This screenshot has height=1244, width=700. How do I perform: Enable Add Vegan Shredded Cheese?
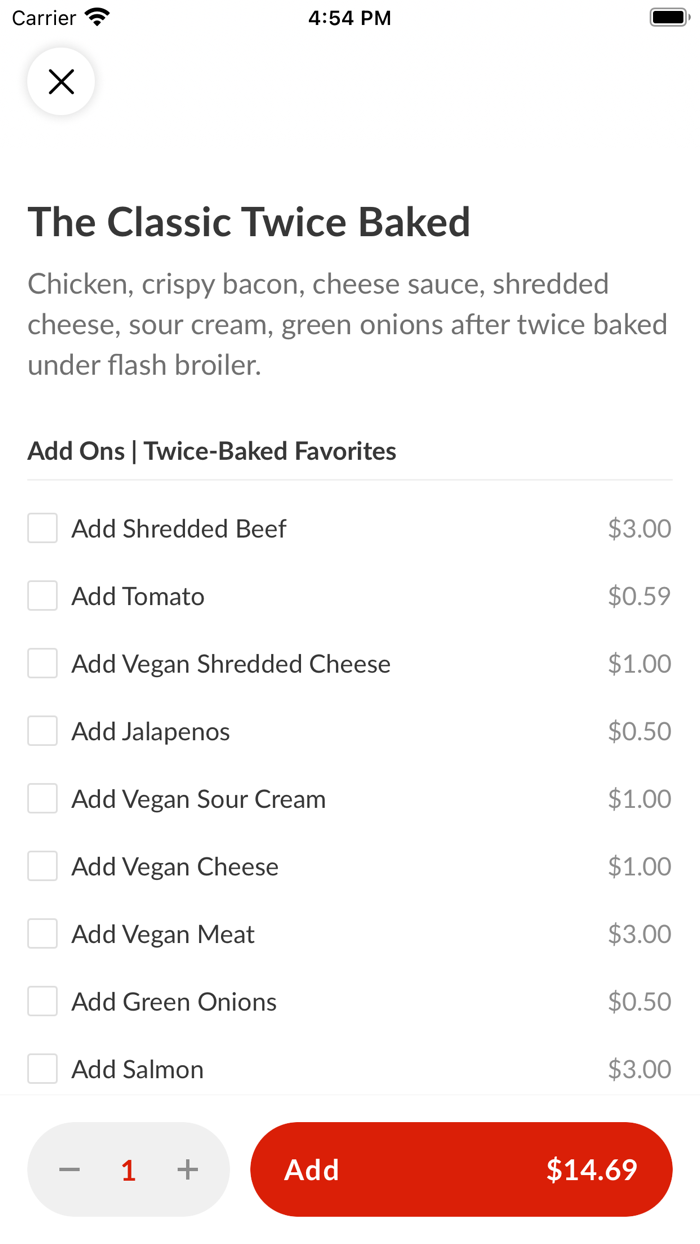click(x=42, y=662)
